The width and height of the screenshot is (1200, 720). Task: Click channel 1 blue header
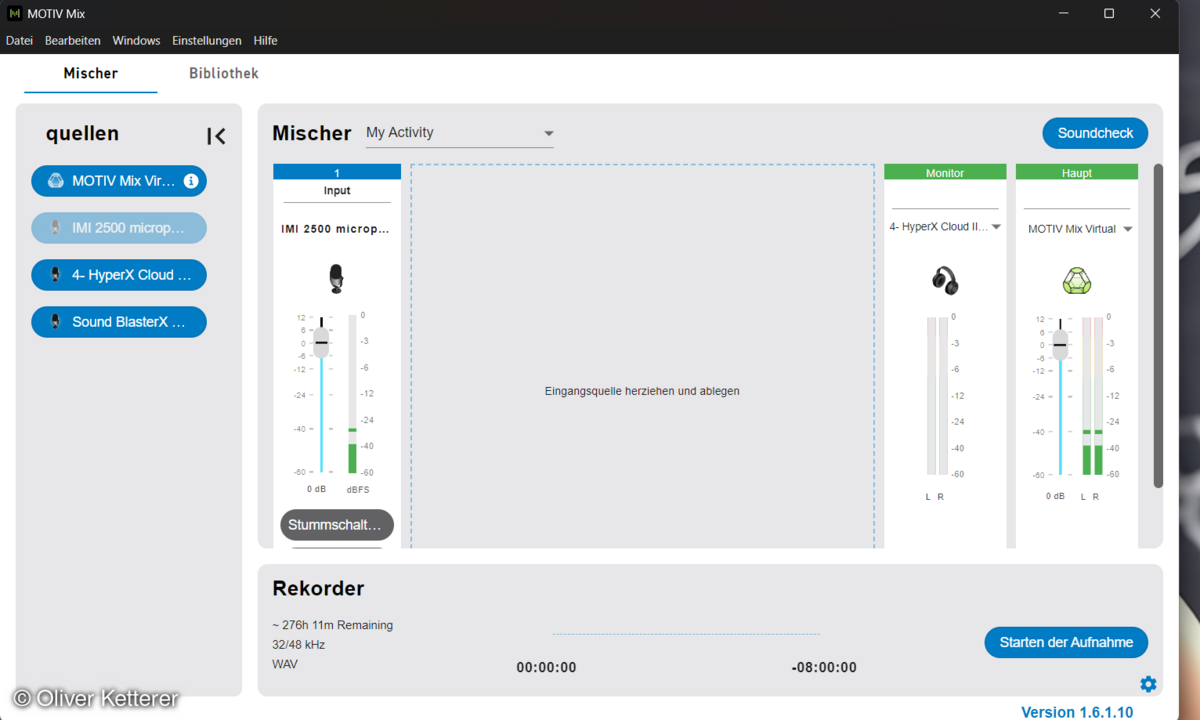[x=337, y=172]
